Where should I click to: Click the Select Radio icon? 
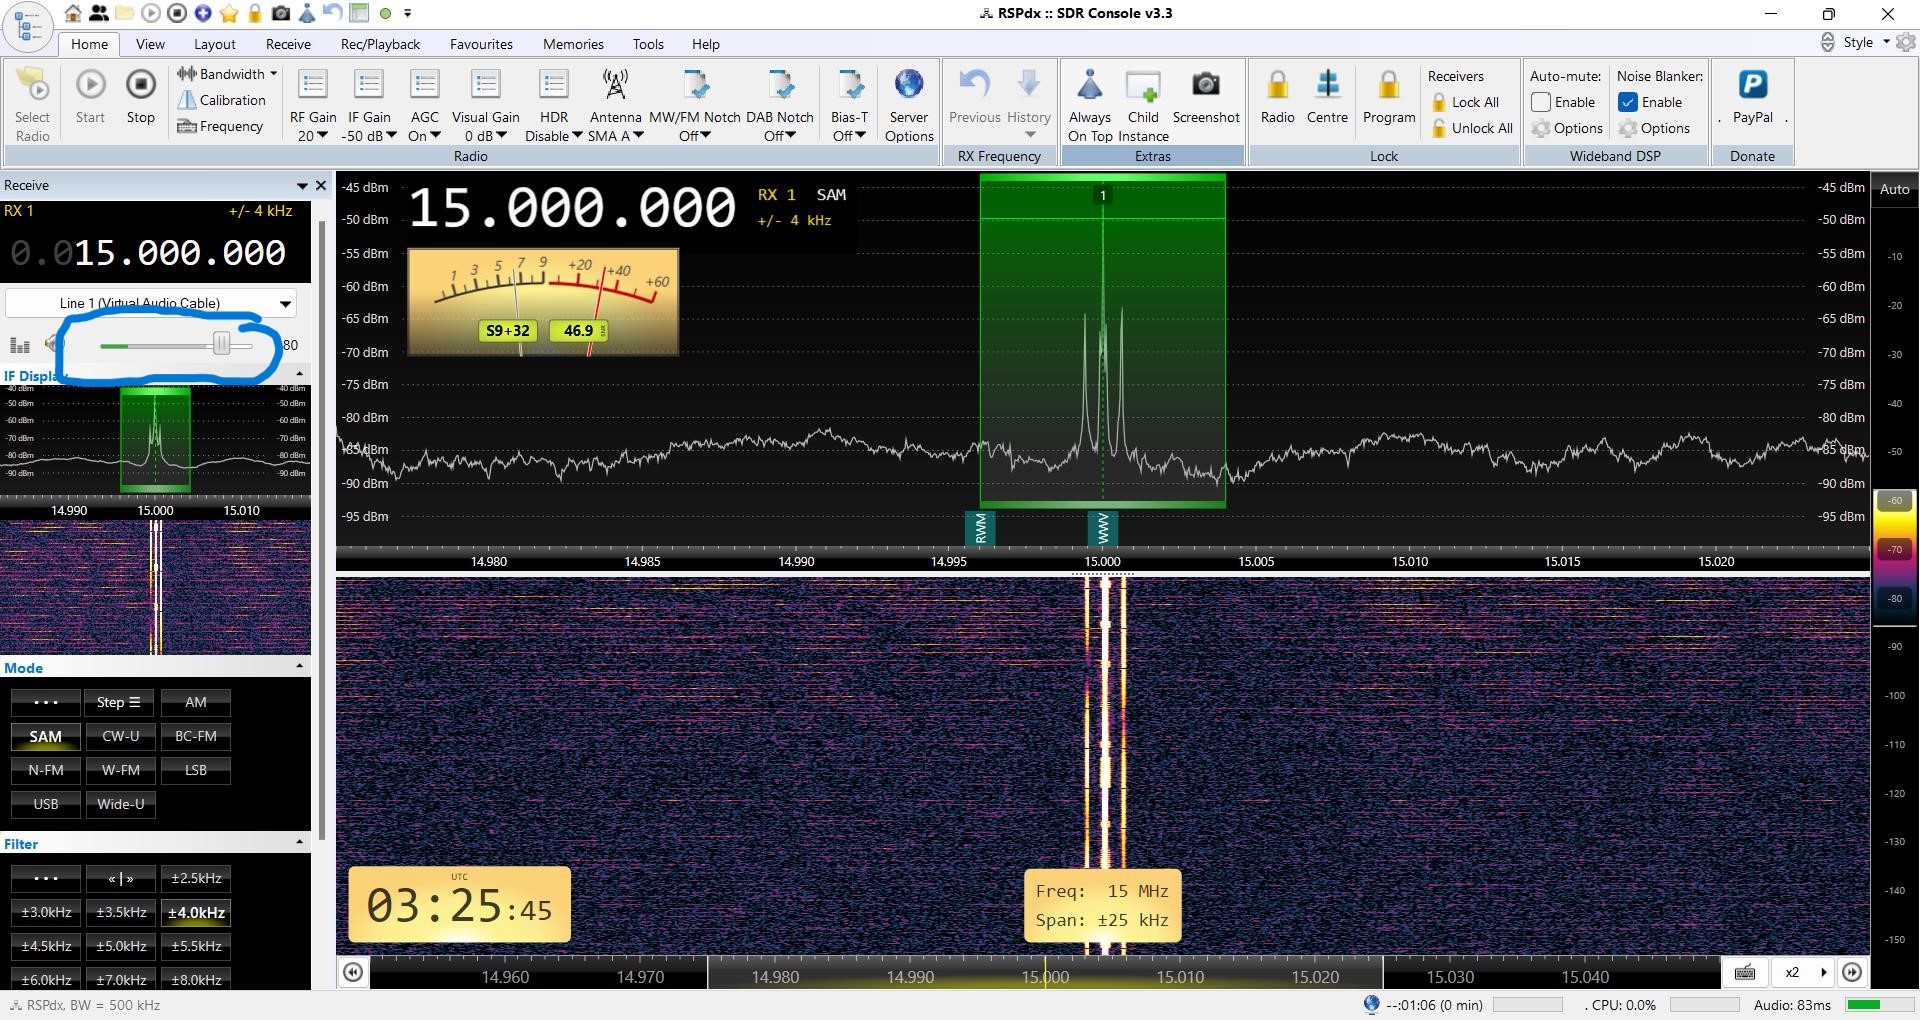tap(33, 87)
